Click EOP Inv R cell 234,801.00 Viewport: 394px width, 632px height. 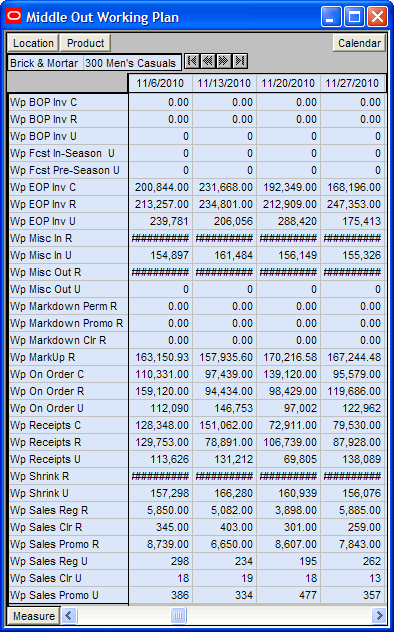224,204
